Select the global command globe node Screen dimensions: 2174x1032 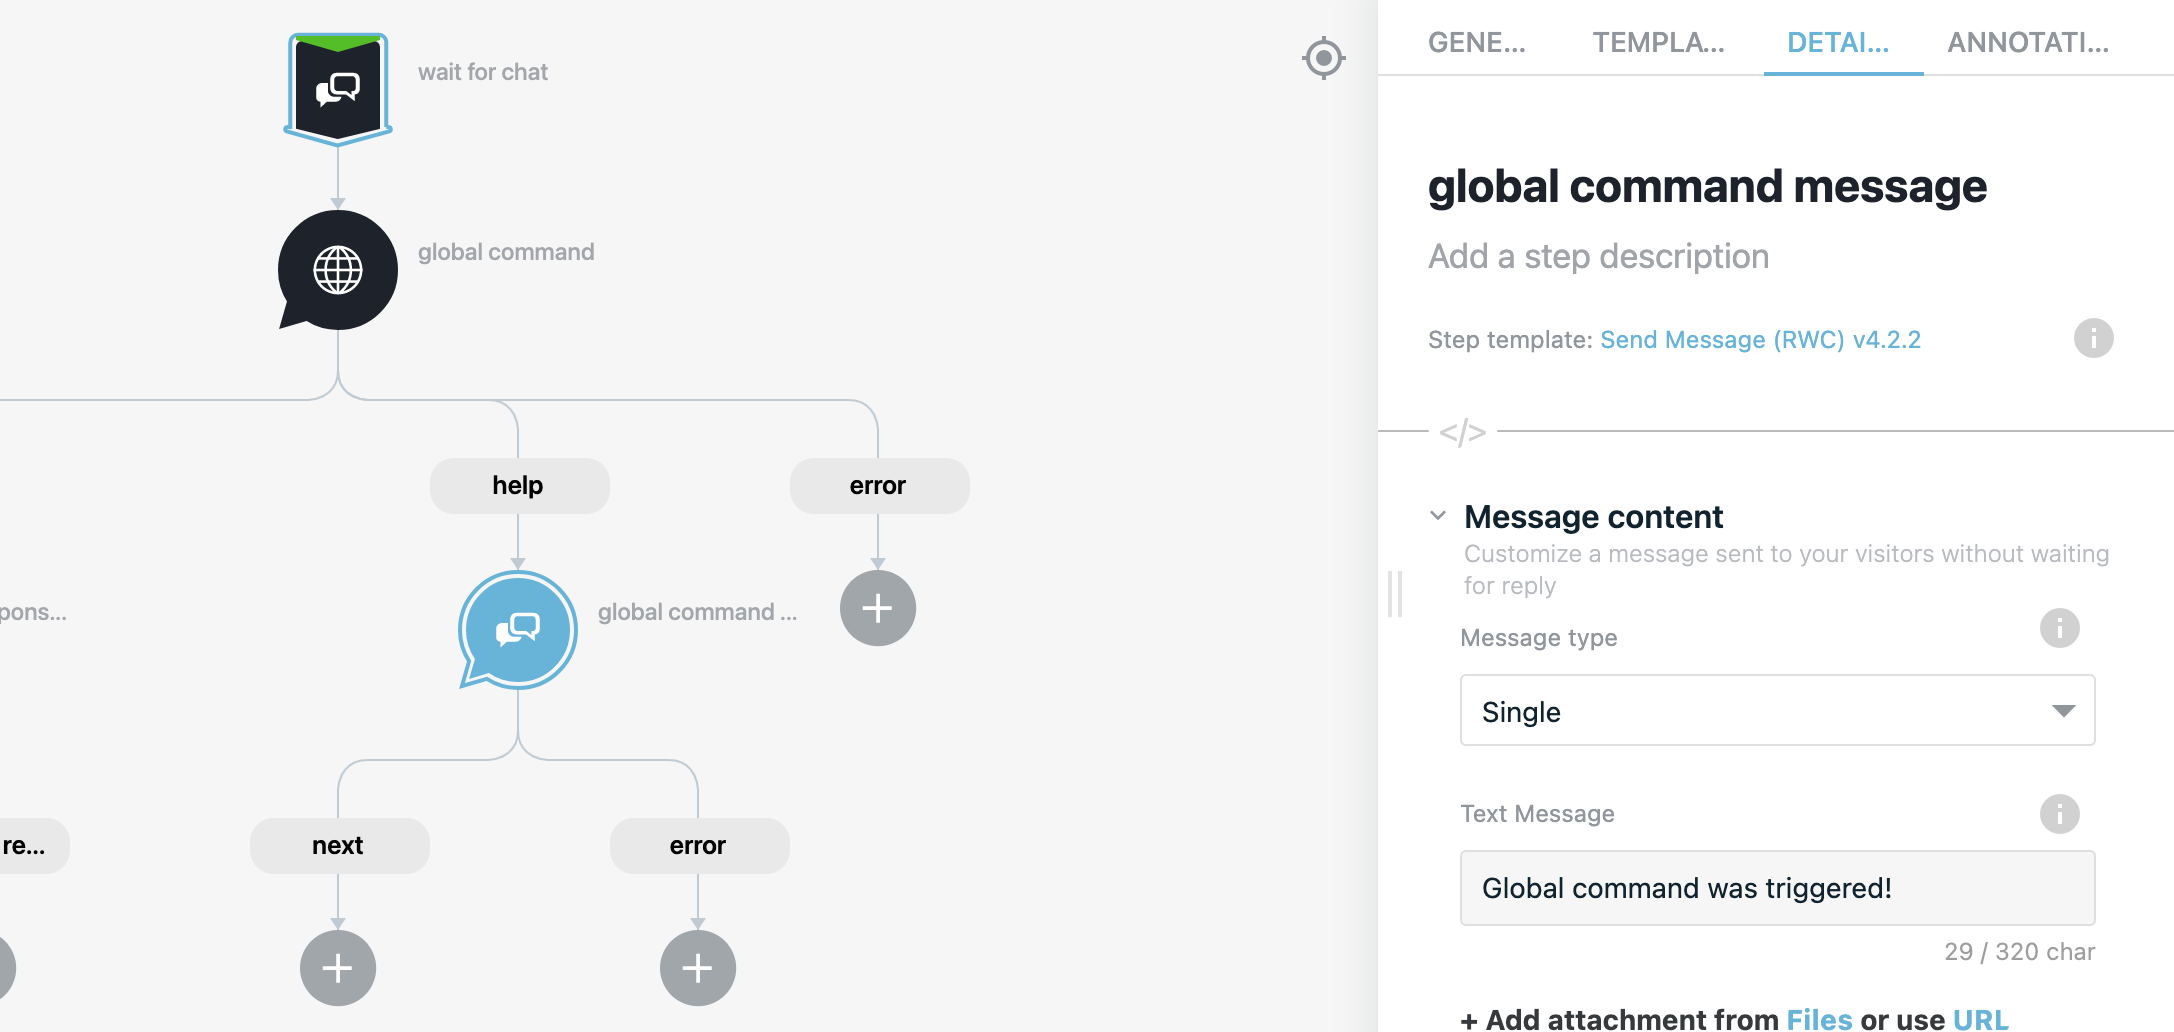click(x=338, y=270)
